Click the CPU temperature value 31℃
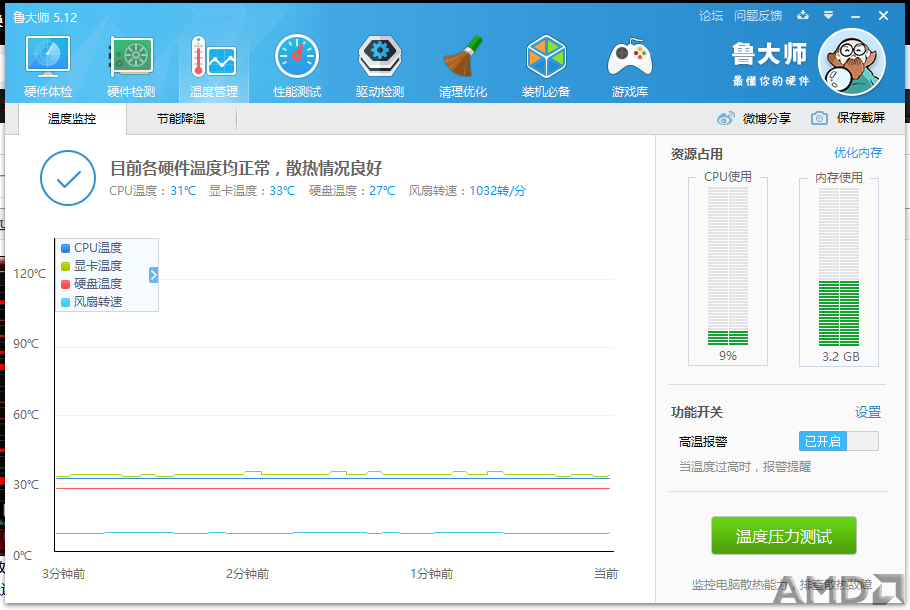Viewport: 910px width, 610px height. point(183,191)
